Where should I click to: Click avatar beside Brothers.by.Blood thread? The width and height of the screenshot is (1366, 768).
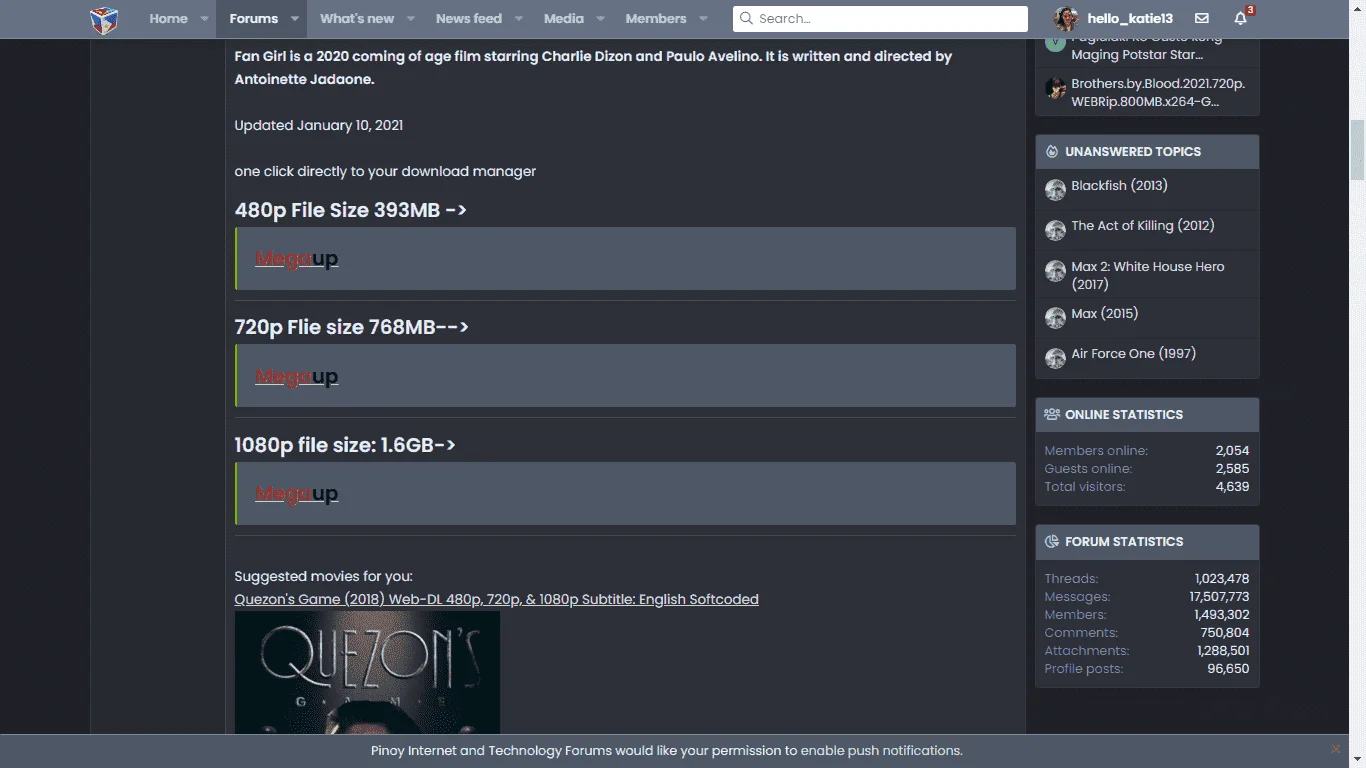coord(1055,89)
